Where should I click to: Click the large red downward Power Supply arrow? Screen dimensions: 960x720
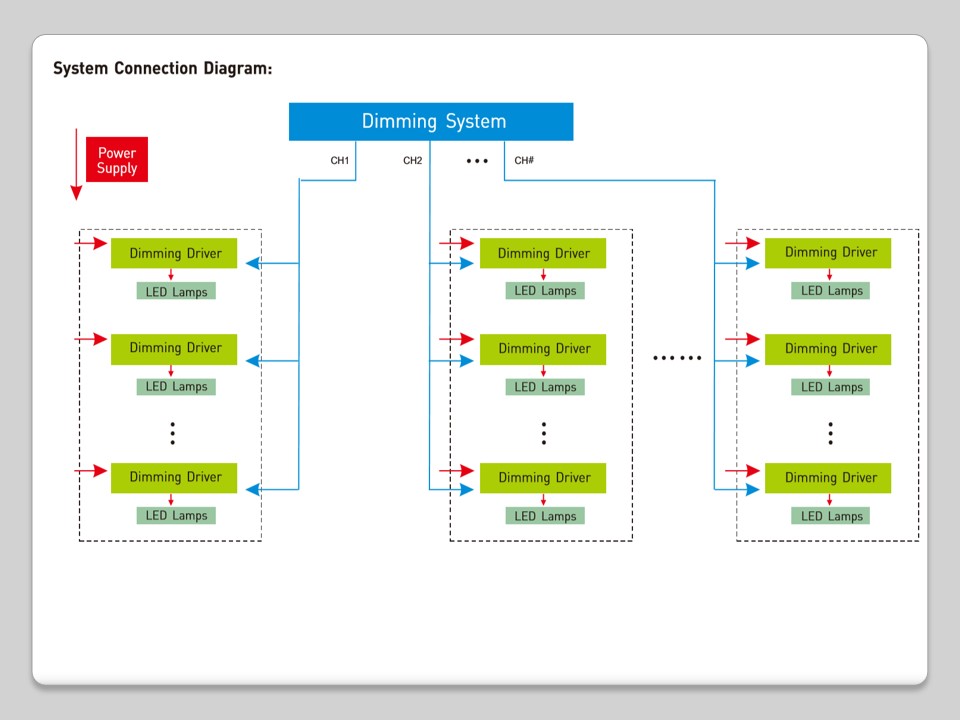[76, 164]
